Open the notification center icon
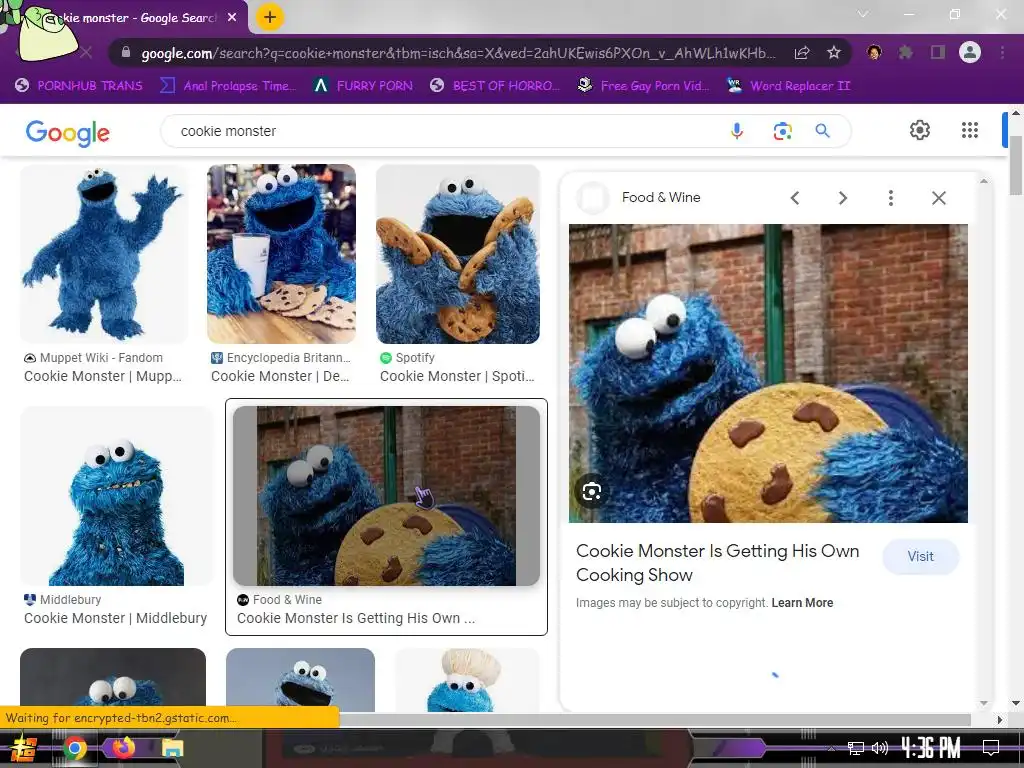 (x=991, y=748)
